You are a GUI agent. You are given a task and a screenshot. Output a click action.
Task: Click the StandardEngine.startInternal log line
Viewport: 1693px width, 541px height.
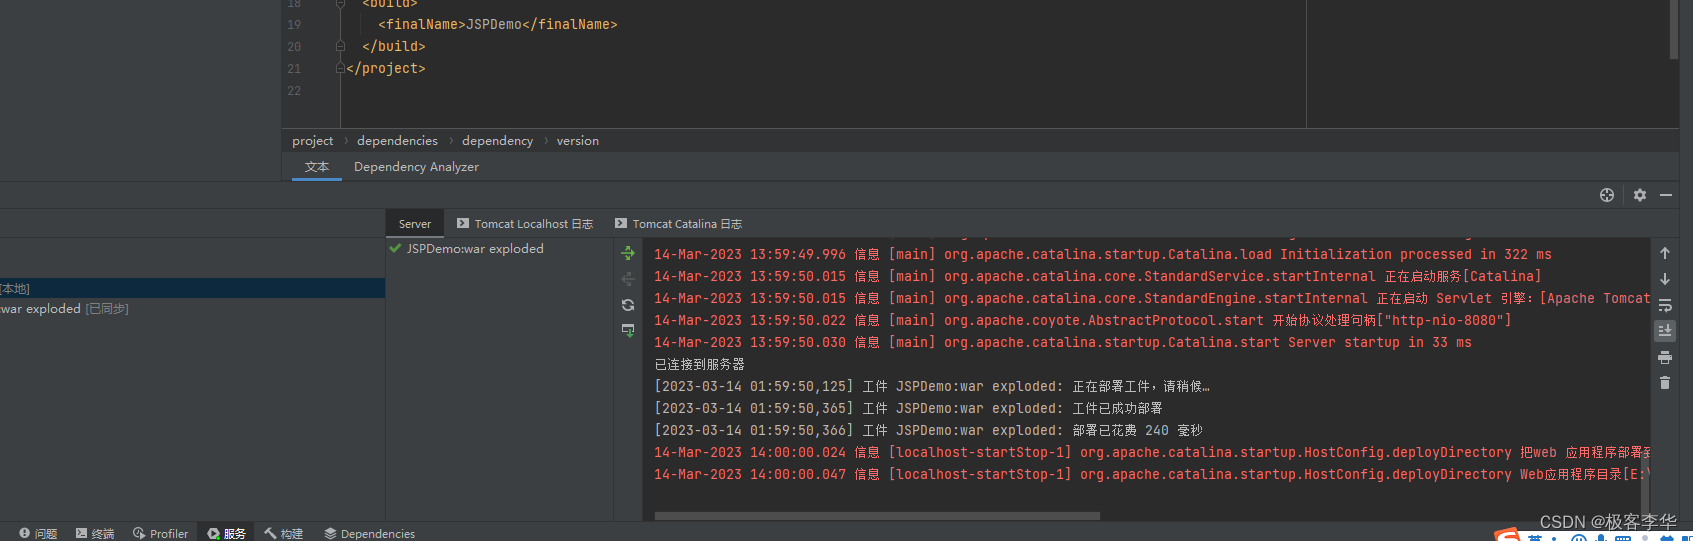pos(1151,298)
